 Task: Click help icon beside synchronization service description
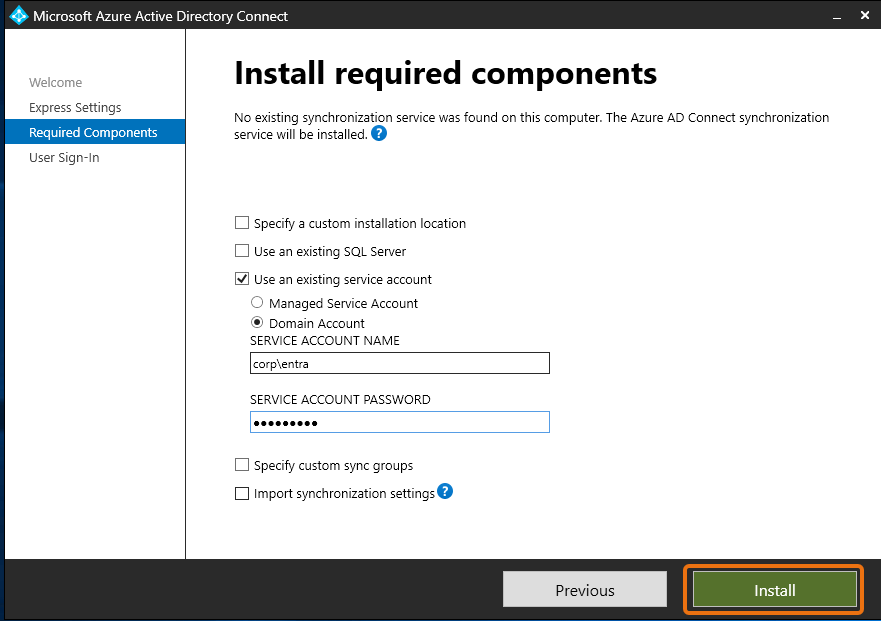click(379, 133)
